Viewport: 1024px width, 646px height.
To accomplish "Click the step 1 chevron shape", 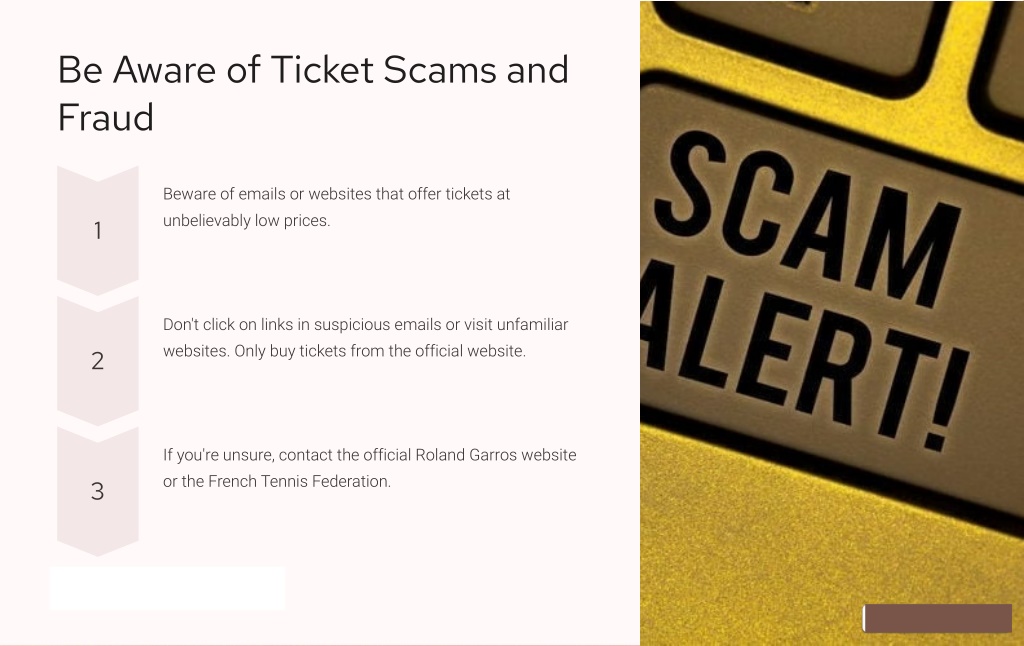I will (97, 231).
